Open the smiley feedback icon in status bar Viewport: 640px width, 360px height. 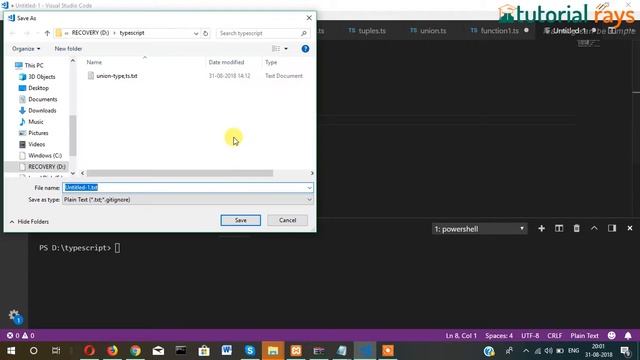tap(611, 336)
